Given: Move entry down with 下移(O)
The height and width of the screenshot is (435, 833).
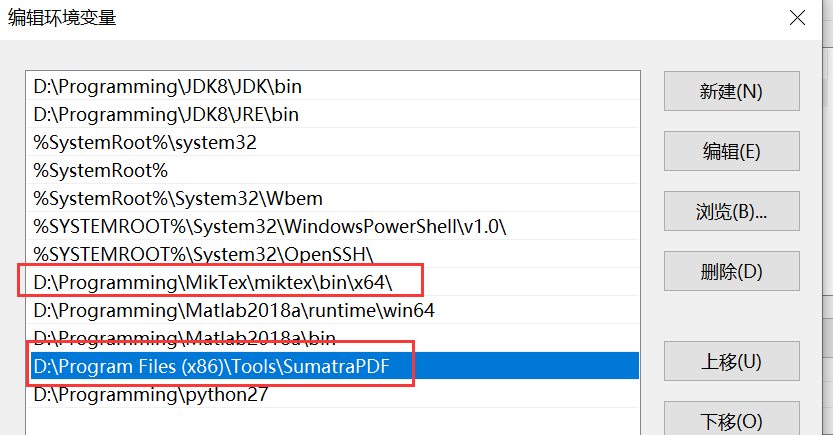Looking at the screenshot, I should [732, 420].
